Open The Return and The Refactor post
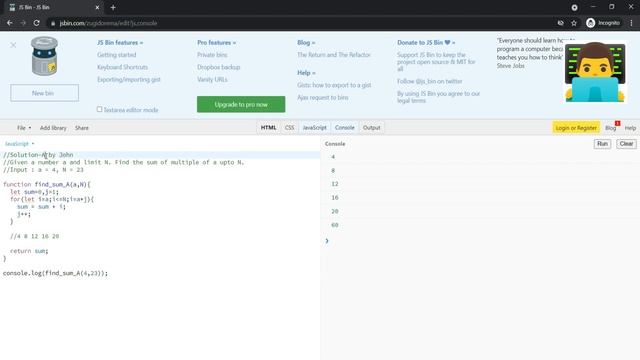The width and height of the screenshot is (640, 360). click(333, 55)
